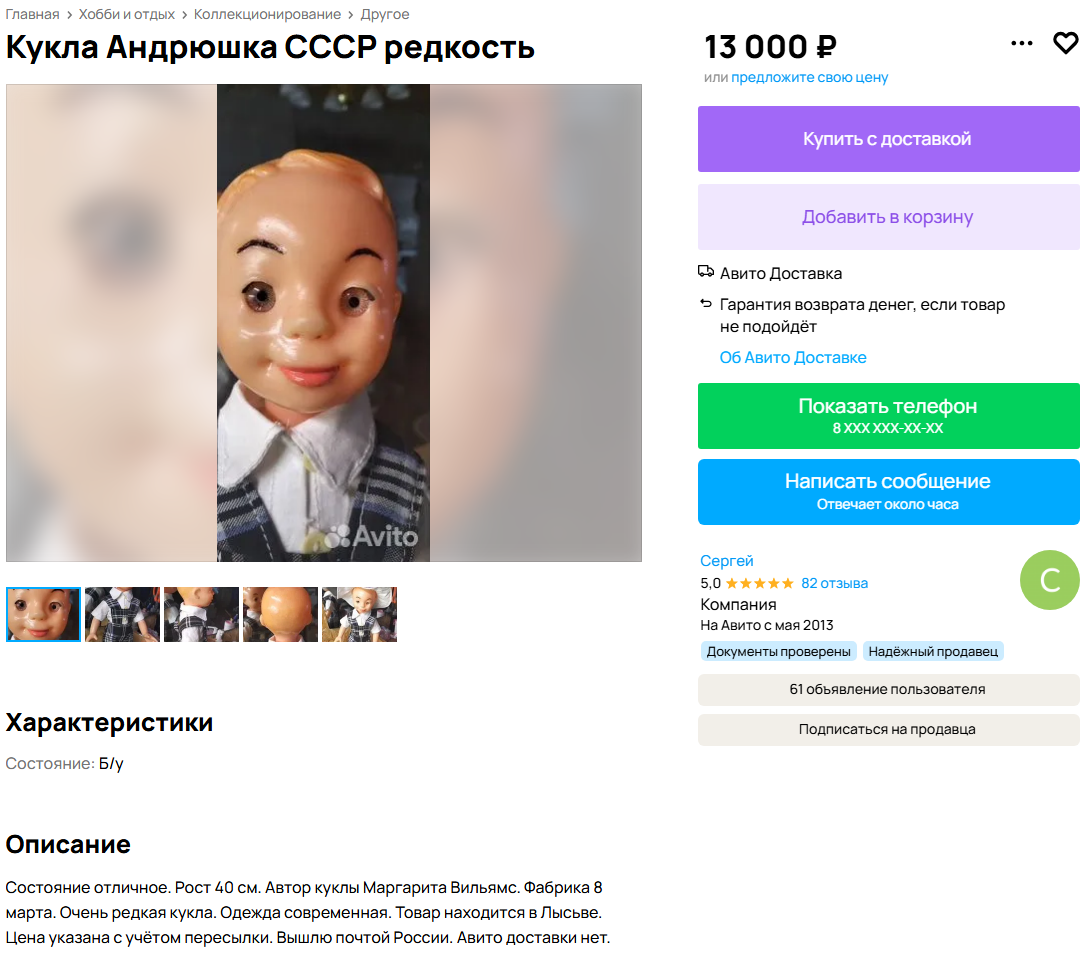Go to Главная breadcrumb
Image resolution: width=1091 pixels, height=955 pixels.
pos(32,14)
